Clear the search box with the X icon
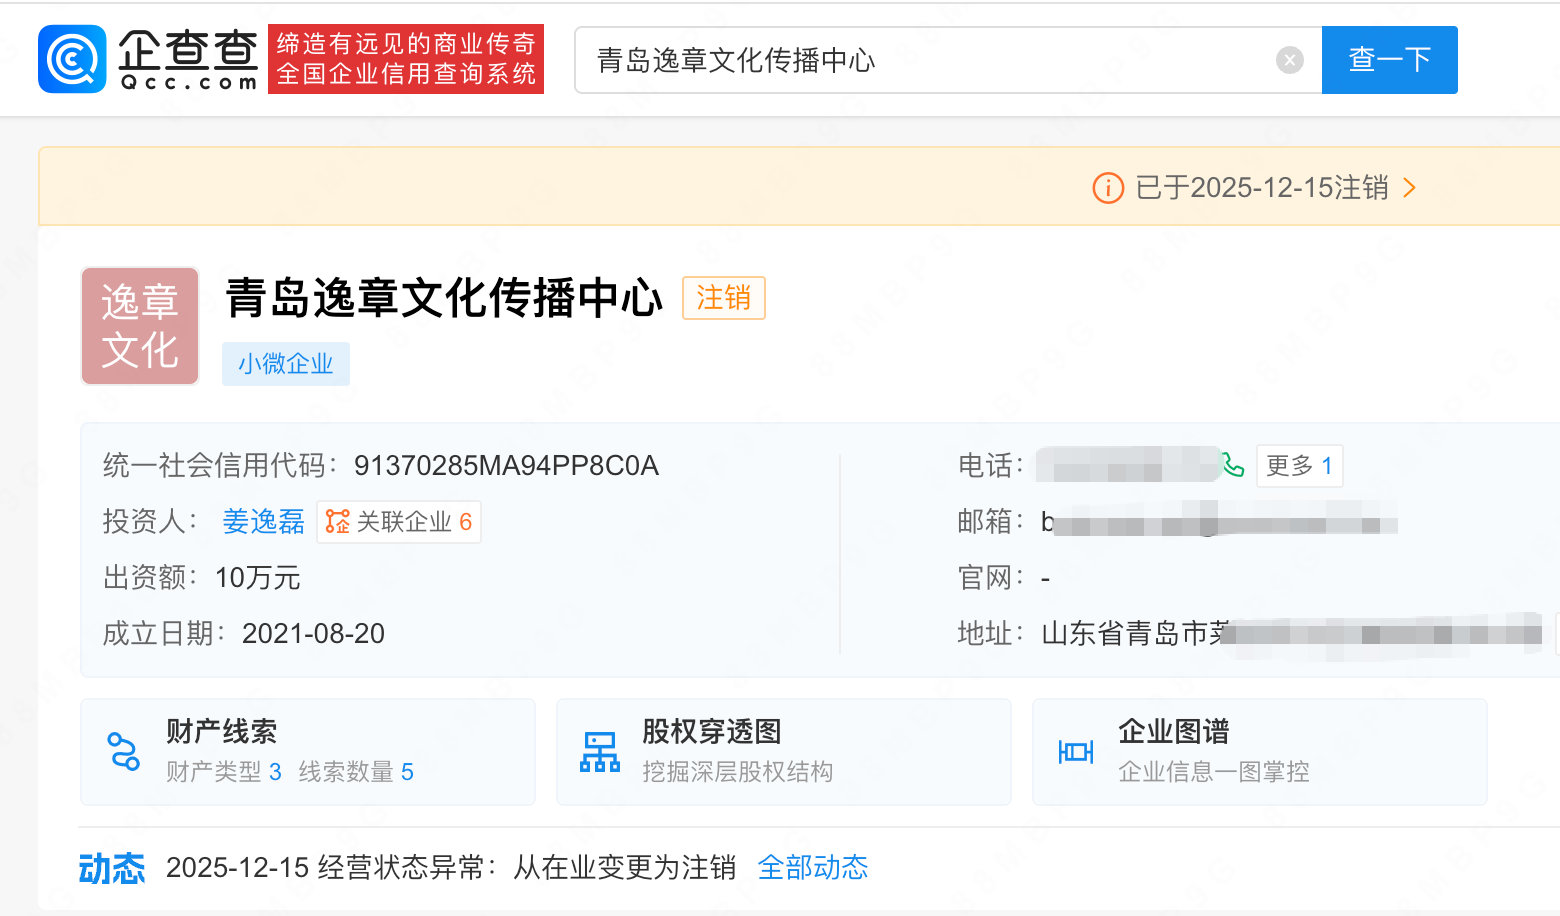The image size is (1560, 916). 1289,59
